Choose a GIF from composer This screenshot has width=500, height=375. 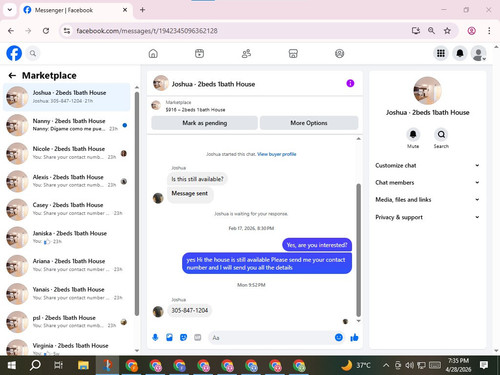click(198, 338)
